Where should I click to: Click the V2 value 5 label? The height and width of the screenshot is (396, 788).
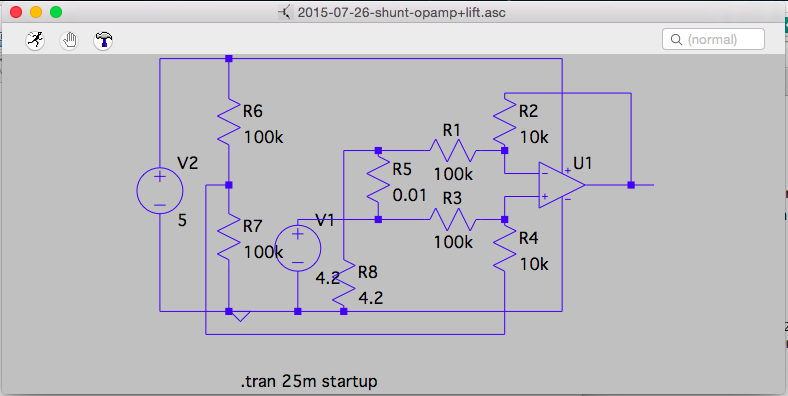182,221
